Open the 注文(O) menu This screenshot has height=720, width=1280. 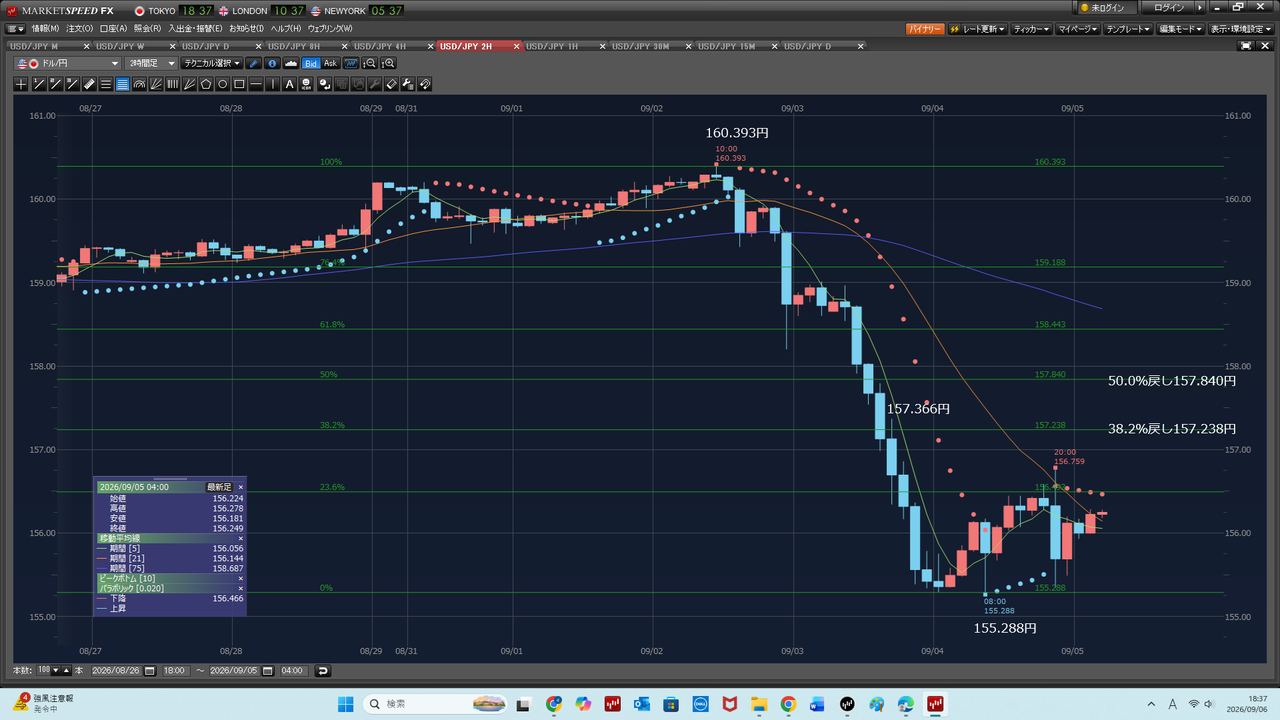click(79, 29)
